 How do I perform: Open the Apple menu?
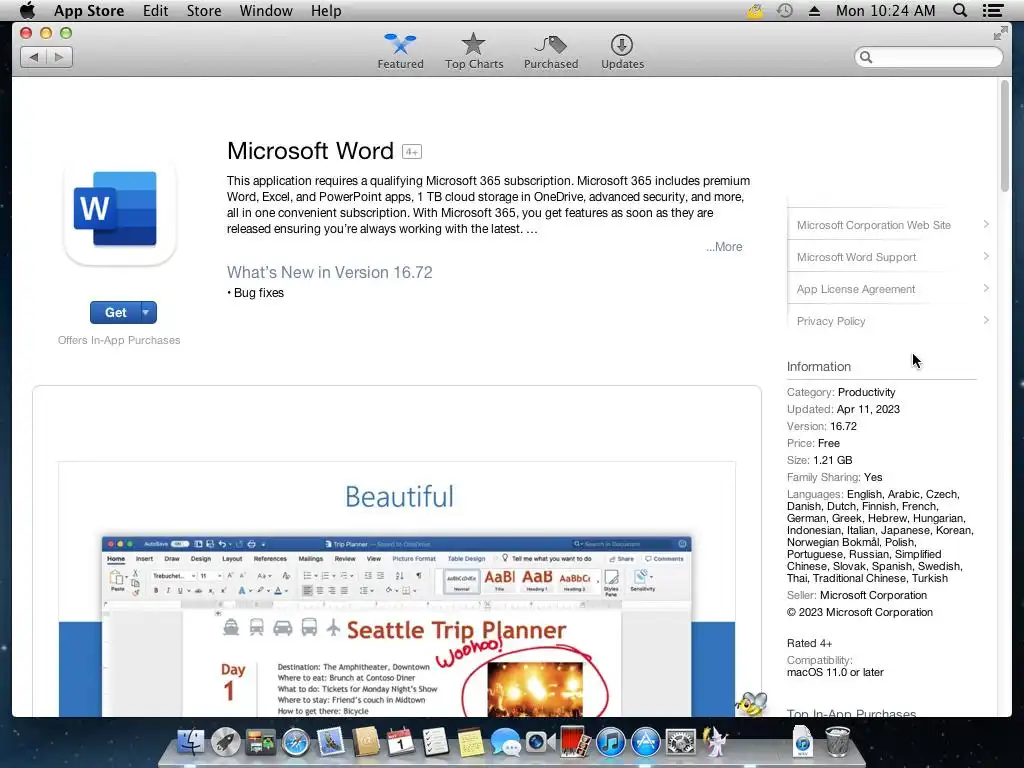click(27, 10)
